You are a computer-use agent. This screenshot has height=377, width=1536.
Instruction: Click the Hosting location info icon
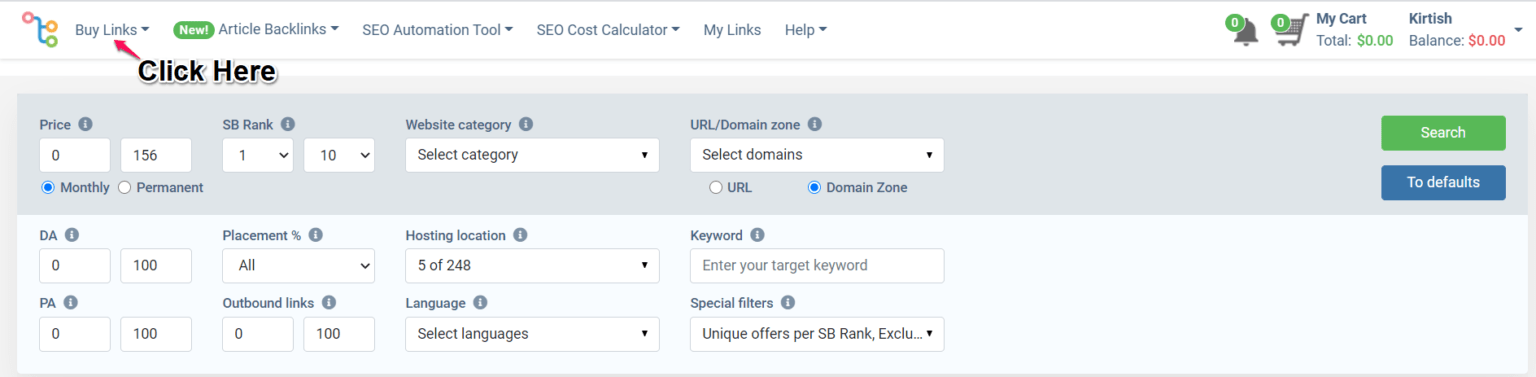520,235
